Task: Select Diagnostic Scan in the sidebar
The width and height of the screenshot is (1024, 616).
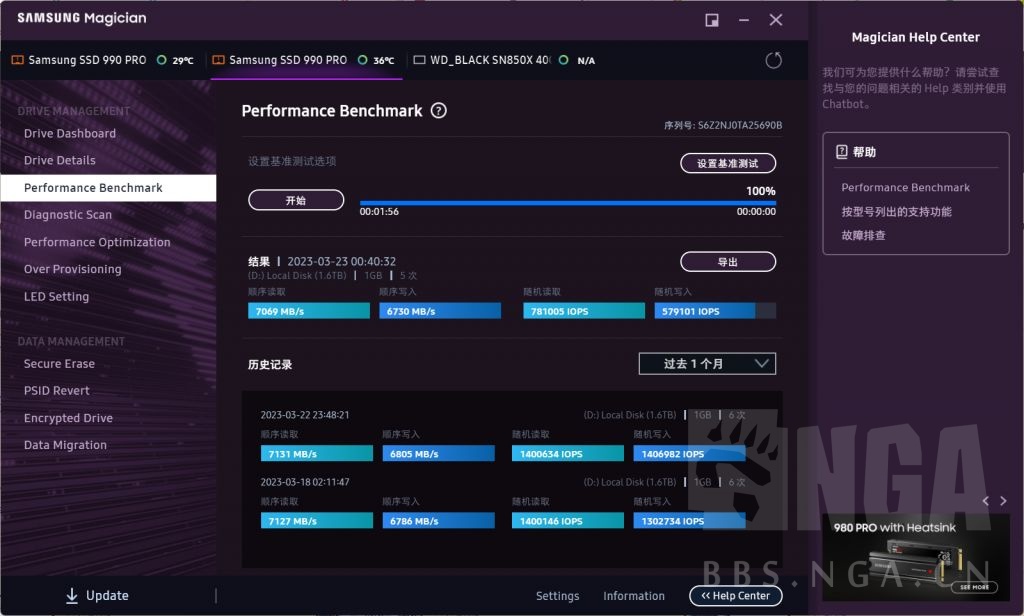Action: (67, 214)
